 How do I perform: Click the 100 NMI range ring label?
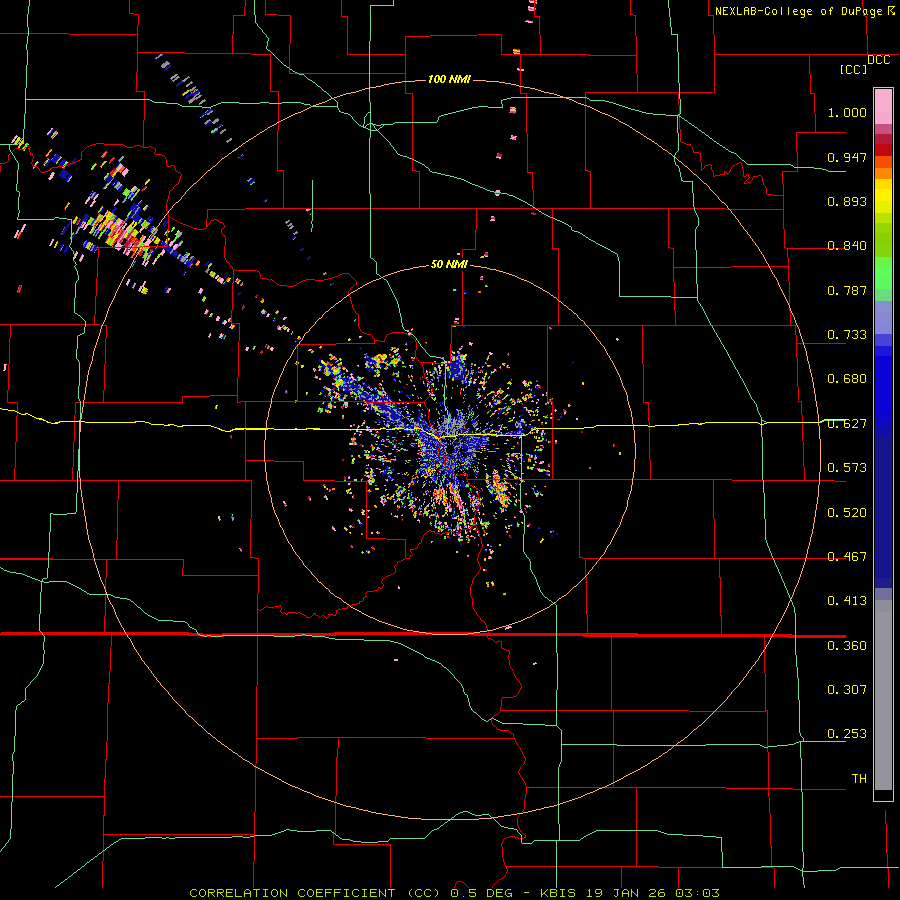click(x=449, y=79)
